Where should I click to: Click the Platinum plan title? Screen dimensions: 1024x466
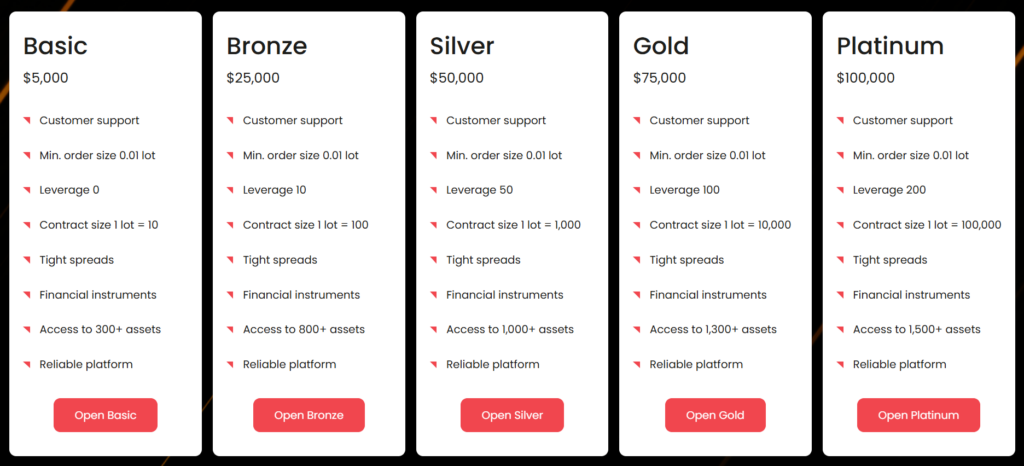890,46
